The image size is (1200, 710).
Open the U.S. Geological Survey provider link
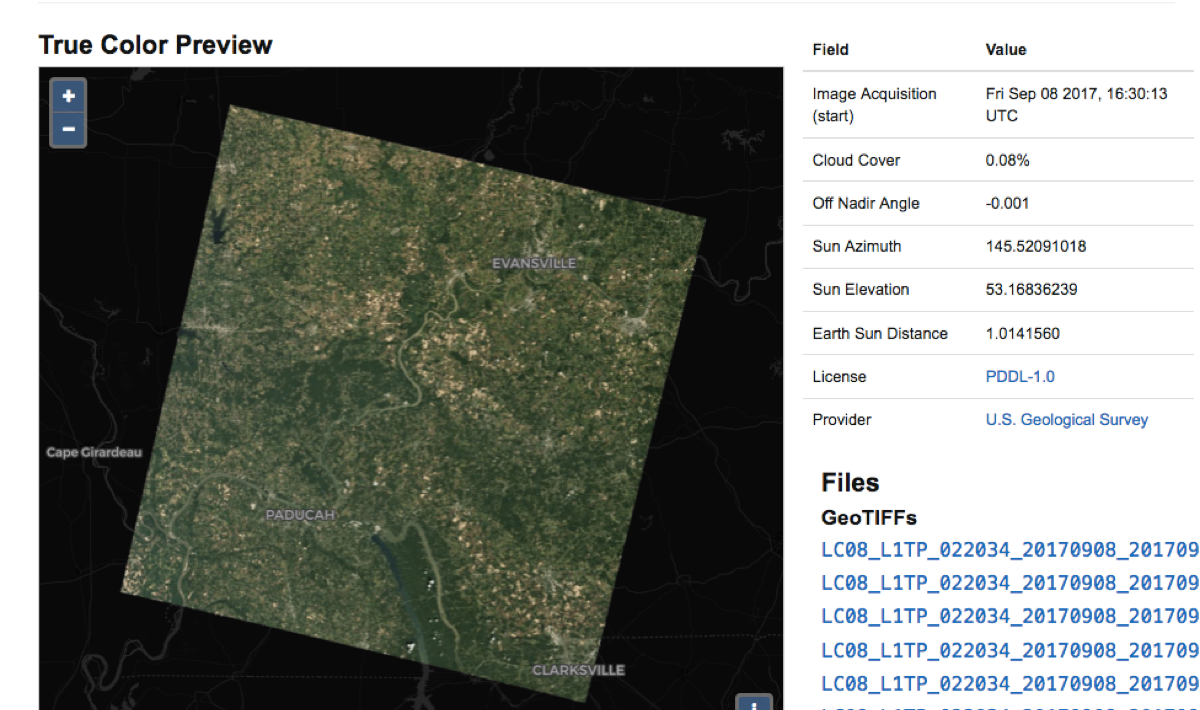tap(1067, 420)
